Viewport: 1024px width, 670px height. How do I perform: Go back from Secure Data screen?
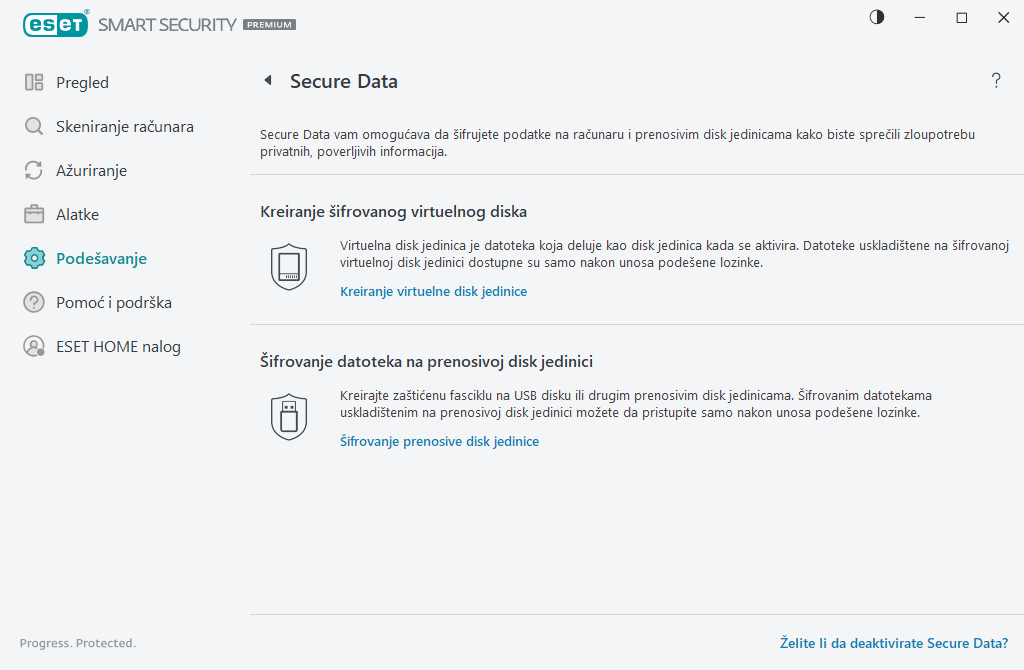click(x=267, y=80)
